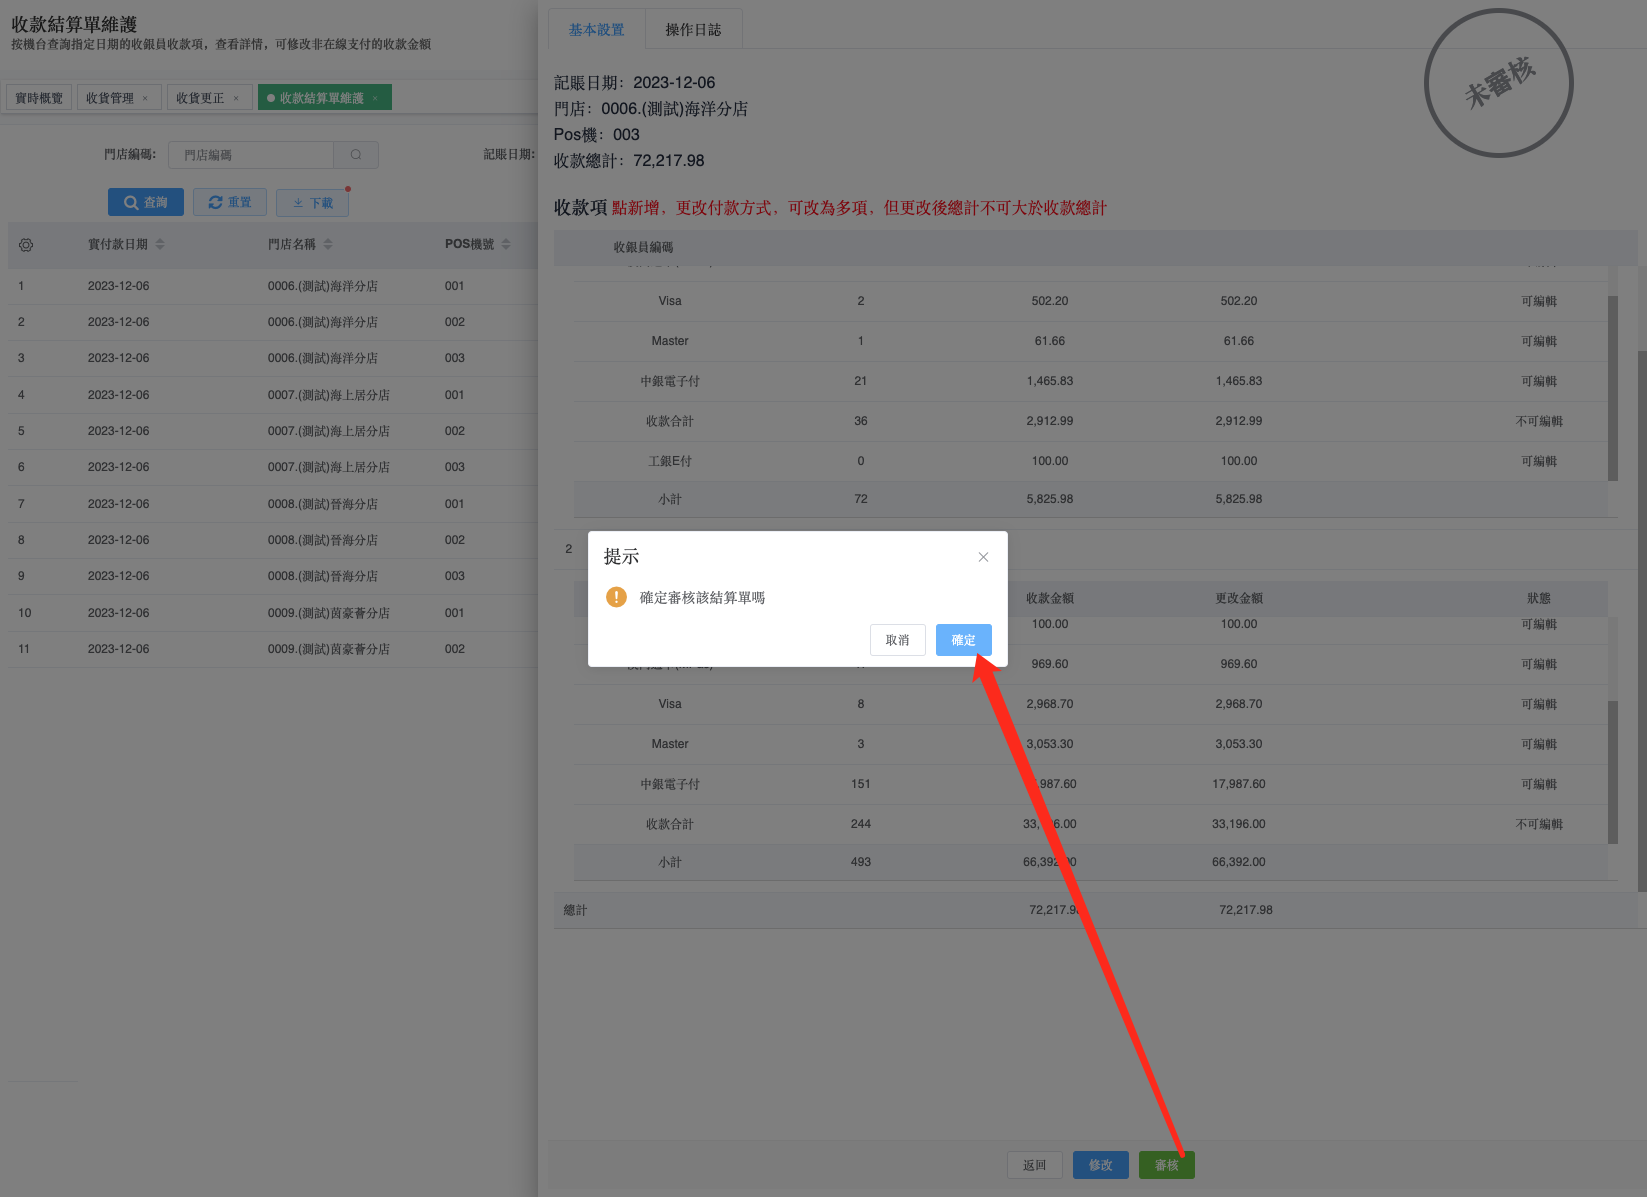Click the first cashier table's vertical scrollbar
This screenshot has height=1197, width=1647.
pos(1613,388)
